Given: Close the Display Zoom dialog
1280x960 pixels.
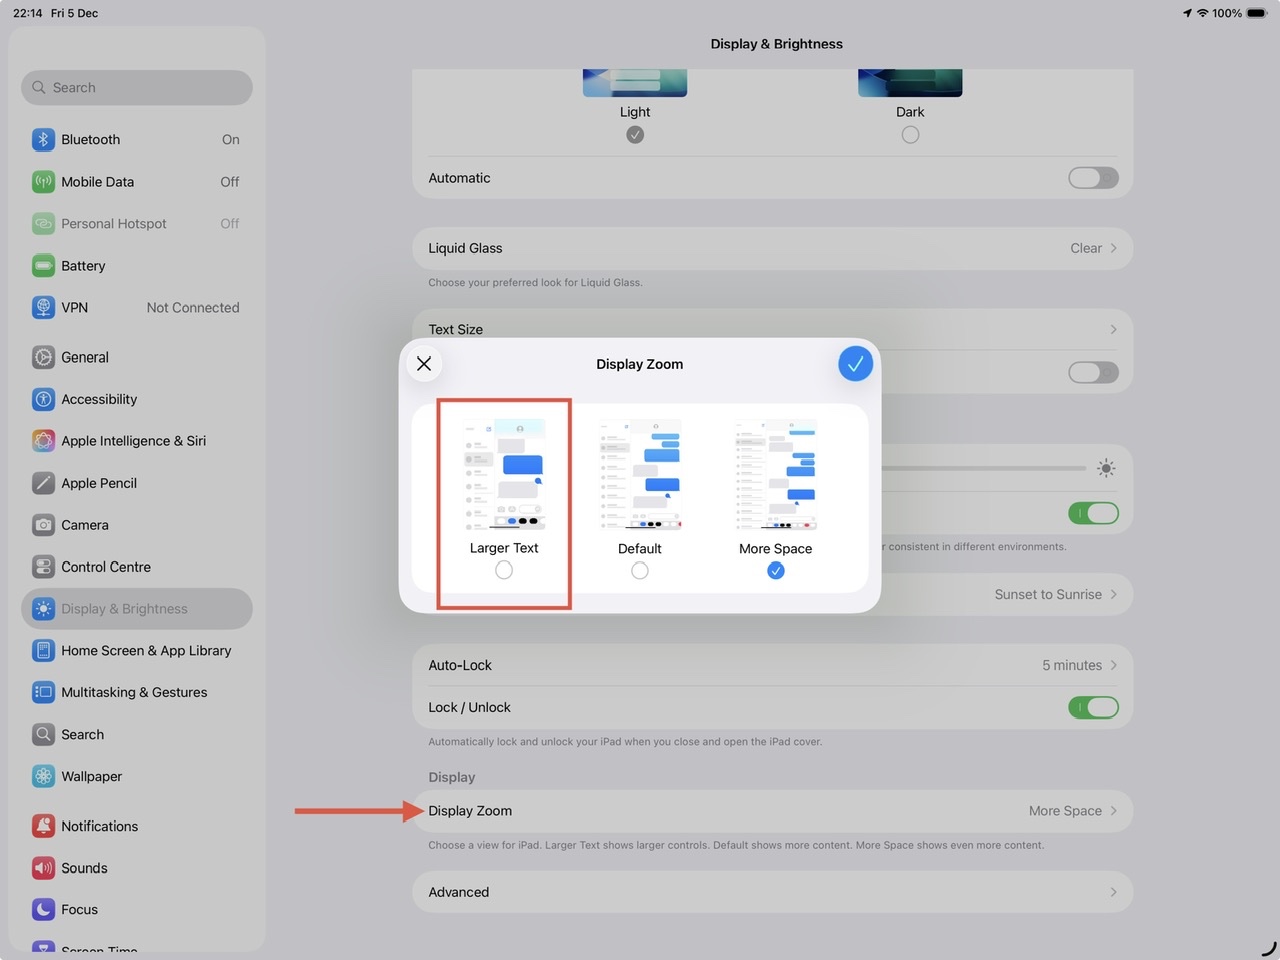Looking at the screenshot, I should click(424, 364).
